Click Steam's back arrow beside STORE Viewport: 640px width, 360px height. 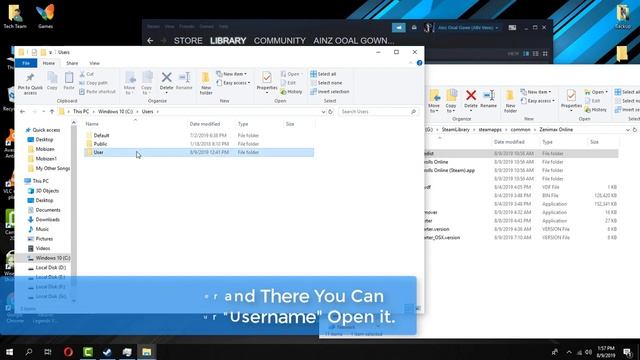pos(150,40)
